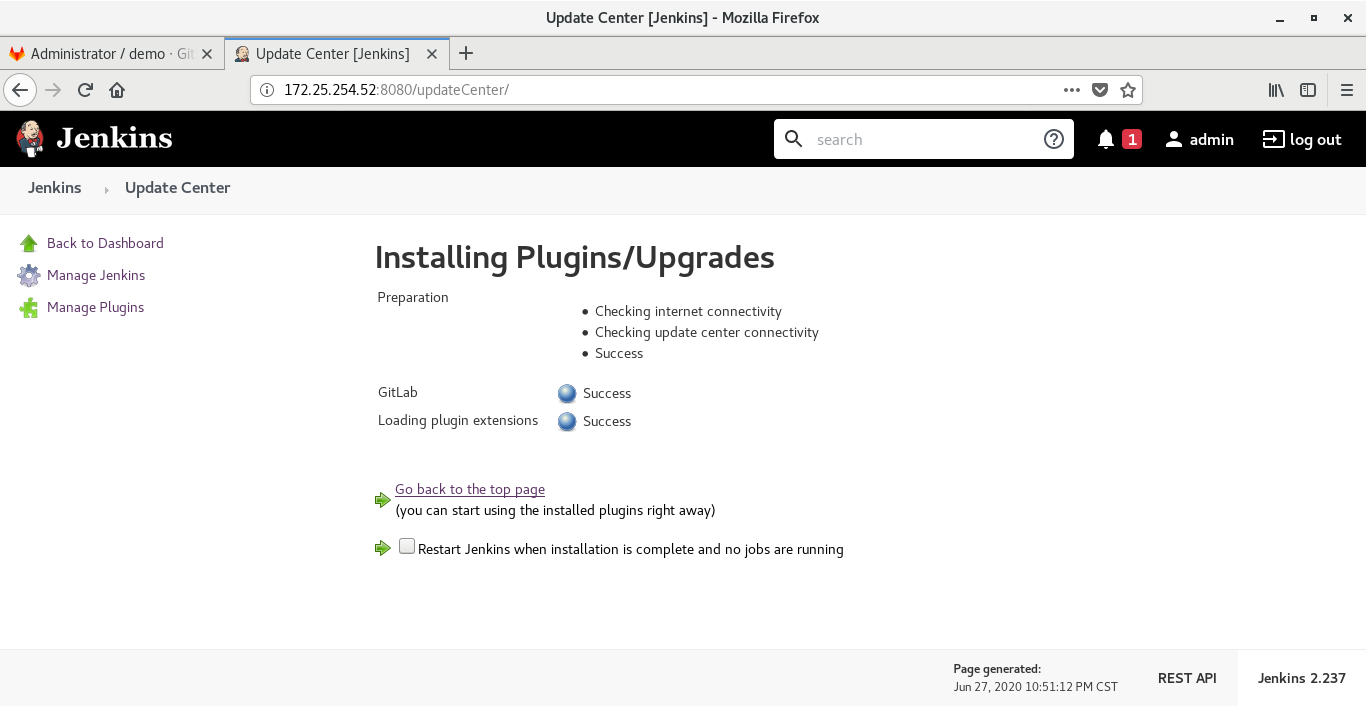Viewport: 1366px width, 706px height.
Task: Expand the Jenkins breadcrumb arrow menu
Action: click(x=106, y=189)
